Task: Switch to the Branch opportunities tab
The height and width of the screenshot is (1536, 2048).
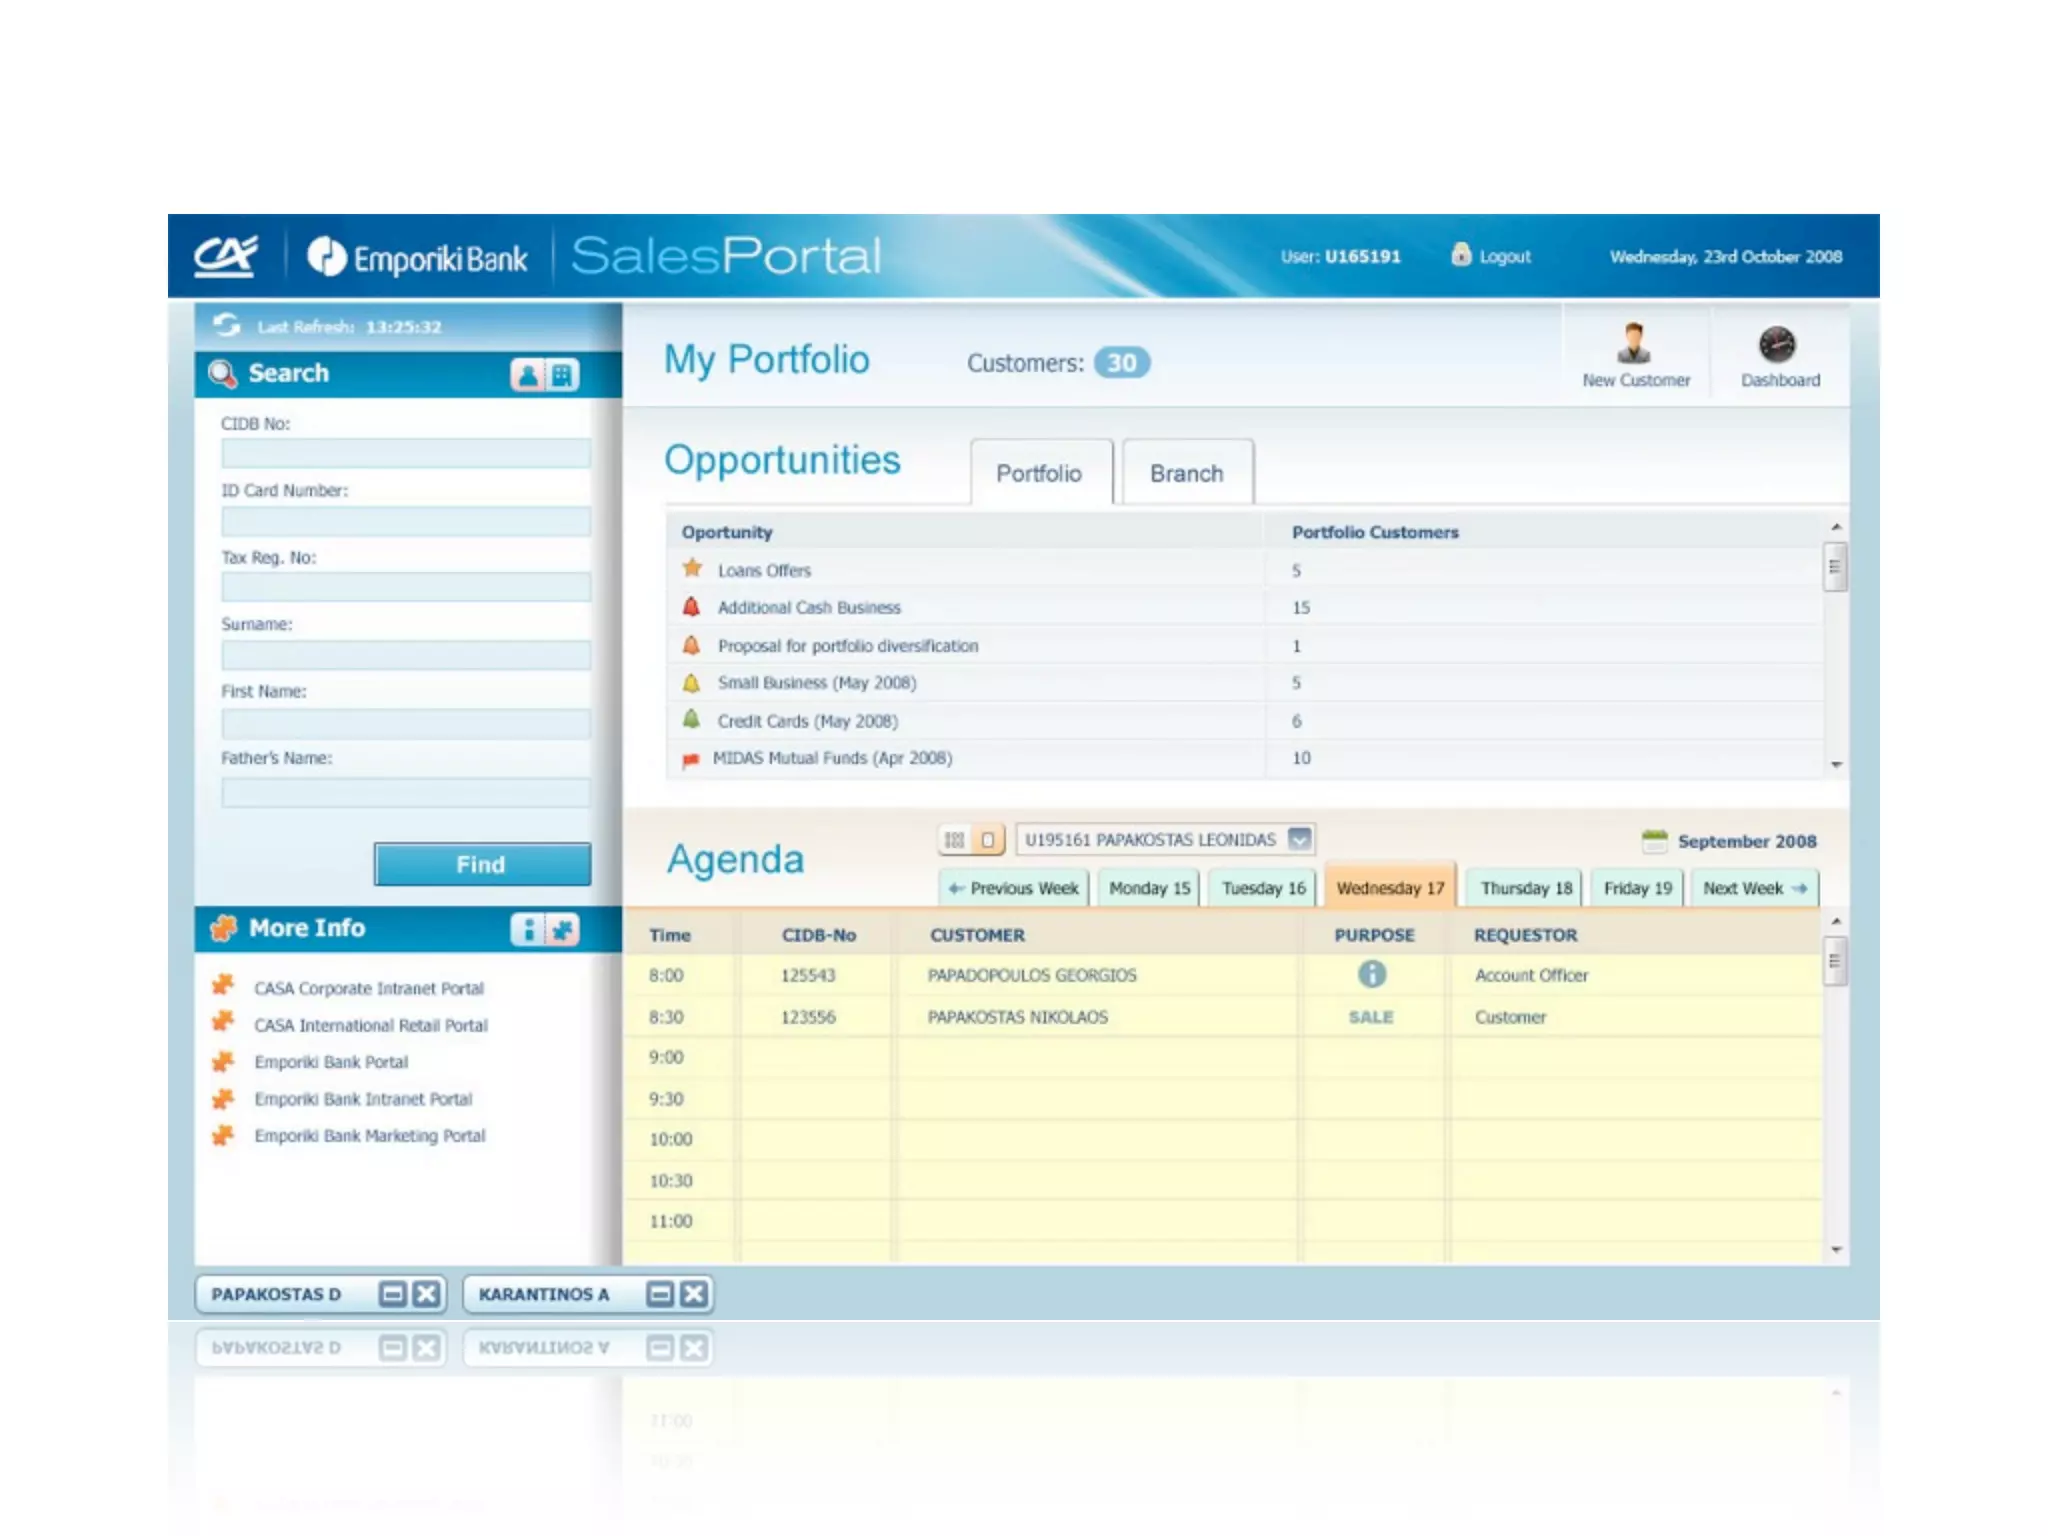Action: (1186, 473)
